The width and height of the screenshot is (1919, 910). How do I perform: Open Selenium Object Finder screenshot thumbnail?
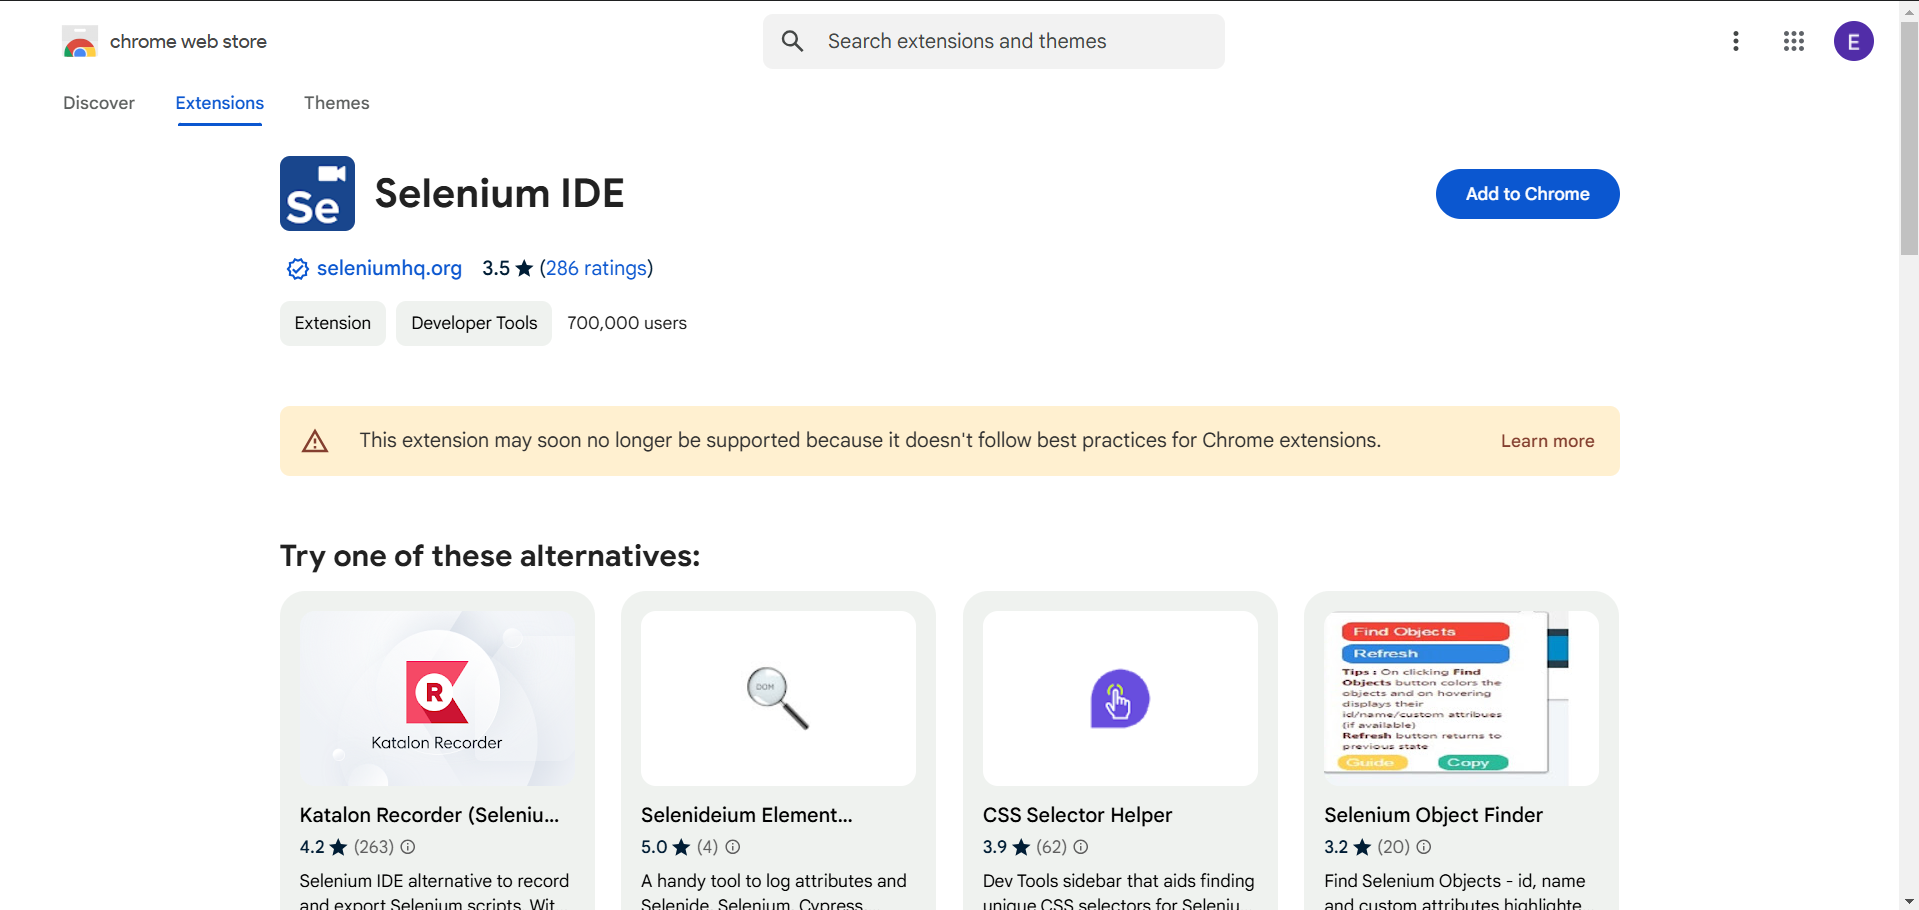[x=1461, y=698]
